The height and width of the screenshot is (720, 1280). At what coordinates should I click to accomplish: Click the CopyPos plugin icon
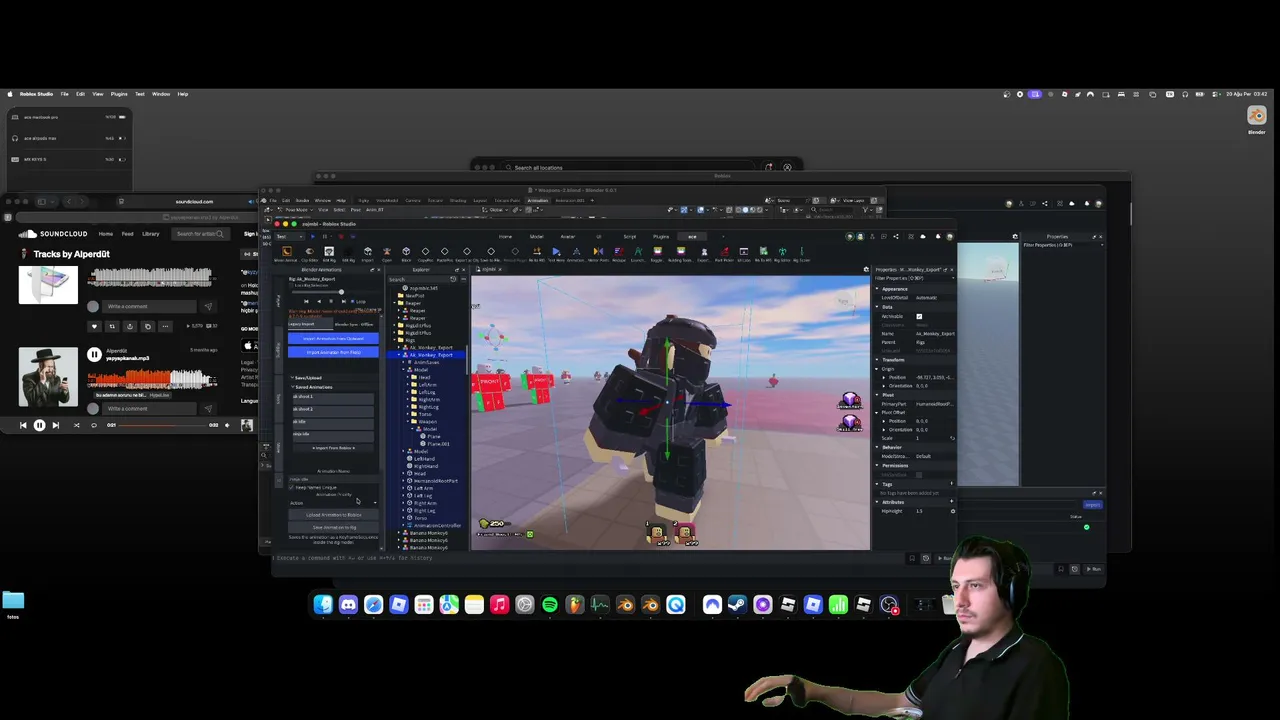pyautogui.click(x=425, y=252)
